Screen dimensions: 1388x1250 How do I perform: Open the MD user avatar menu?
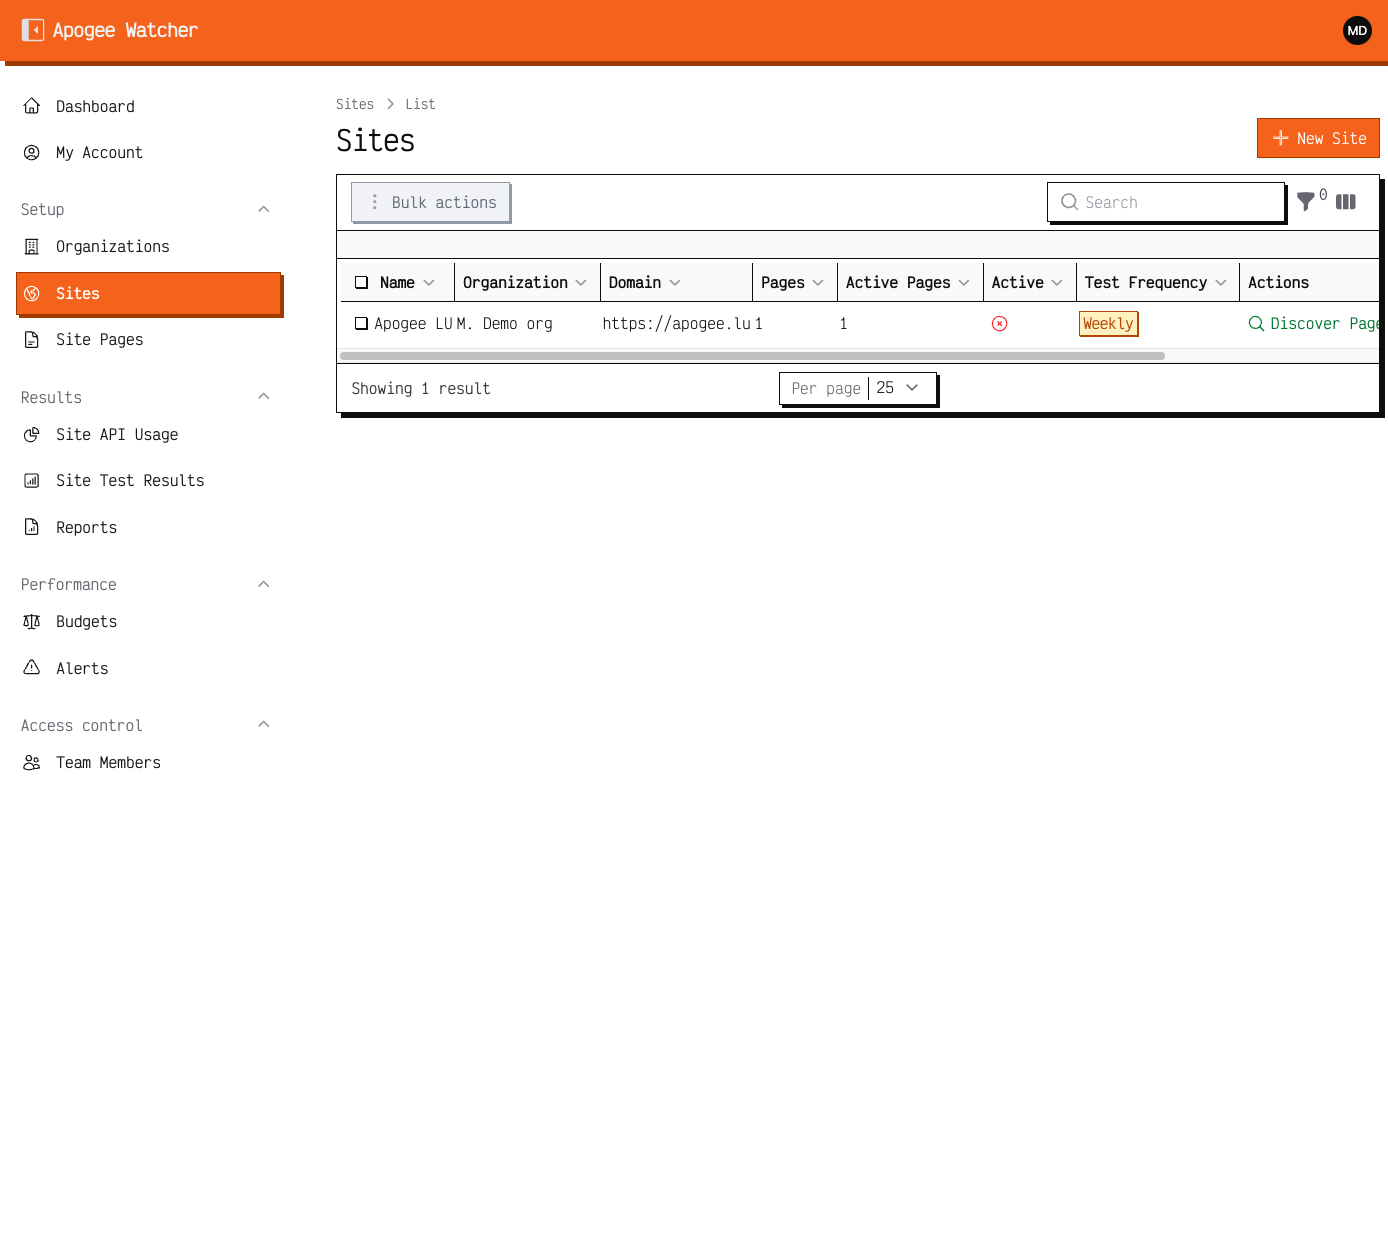pos(1357,30)
